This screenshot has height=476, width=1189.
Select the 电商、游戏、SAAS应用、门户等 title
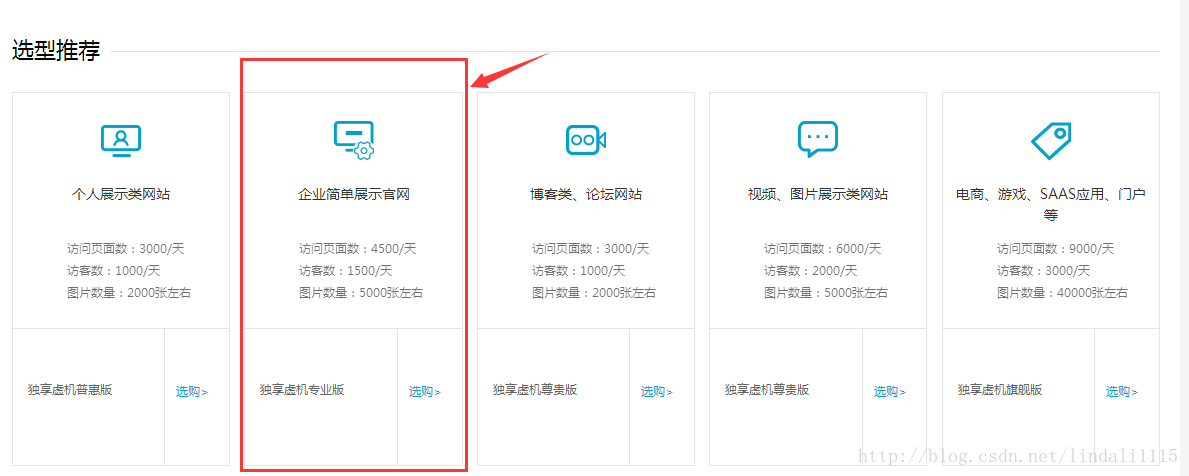click(1050, 204)
